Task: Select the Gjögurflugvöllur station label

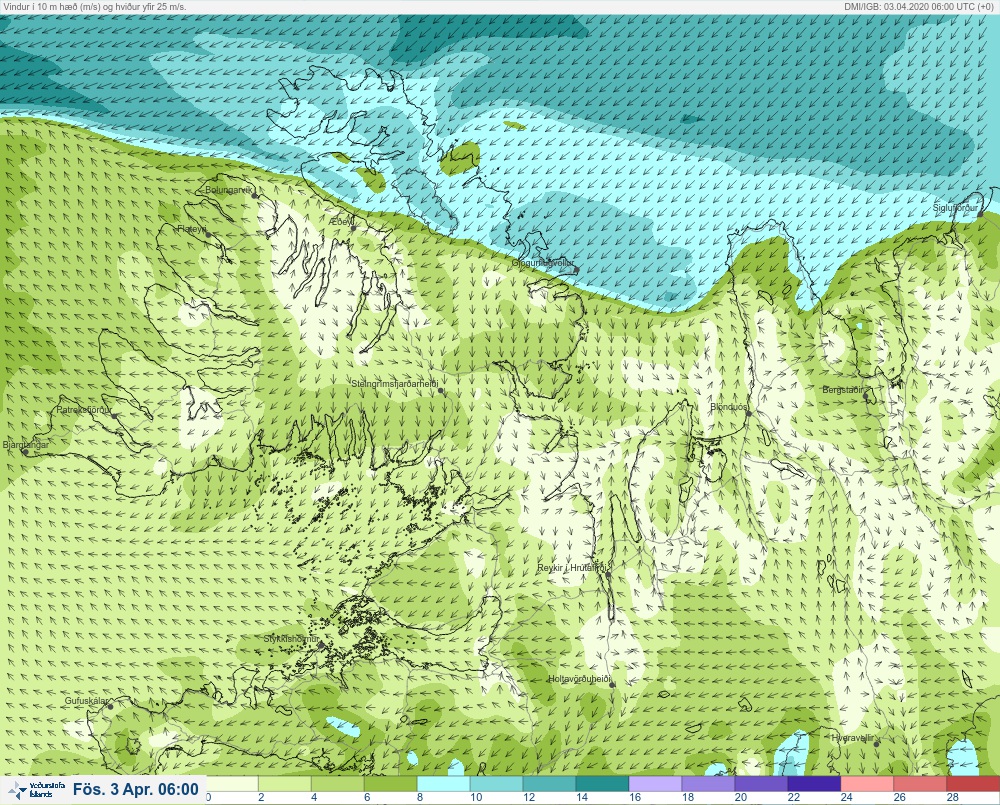Action: tap(543, 263)
